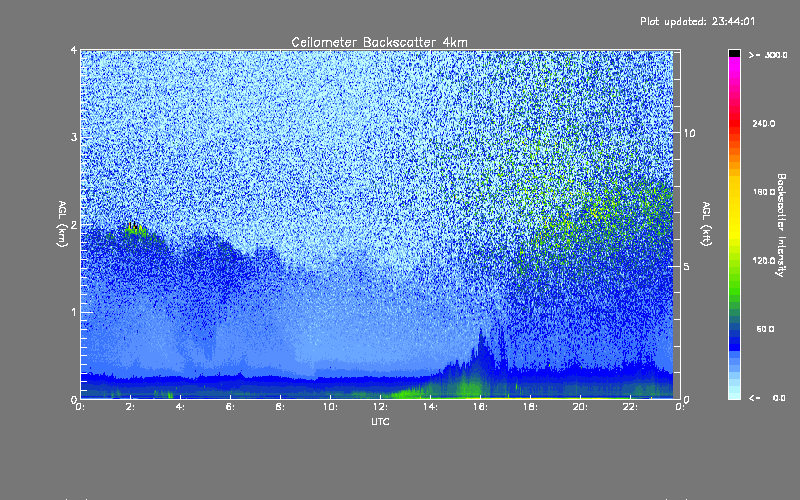
Task: Click the "Backscatter Intensity" colorbar label
Action: 781,225
